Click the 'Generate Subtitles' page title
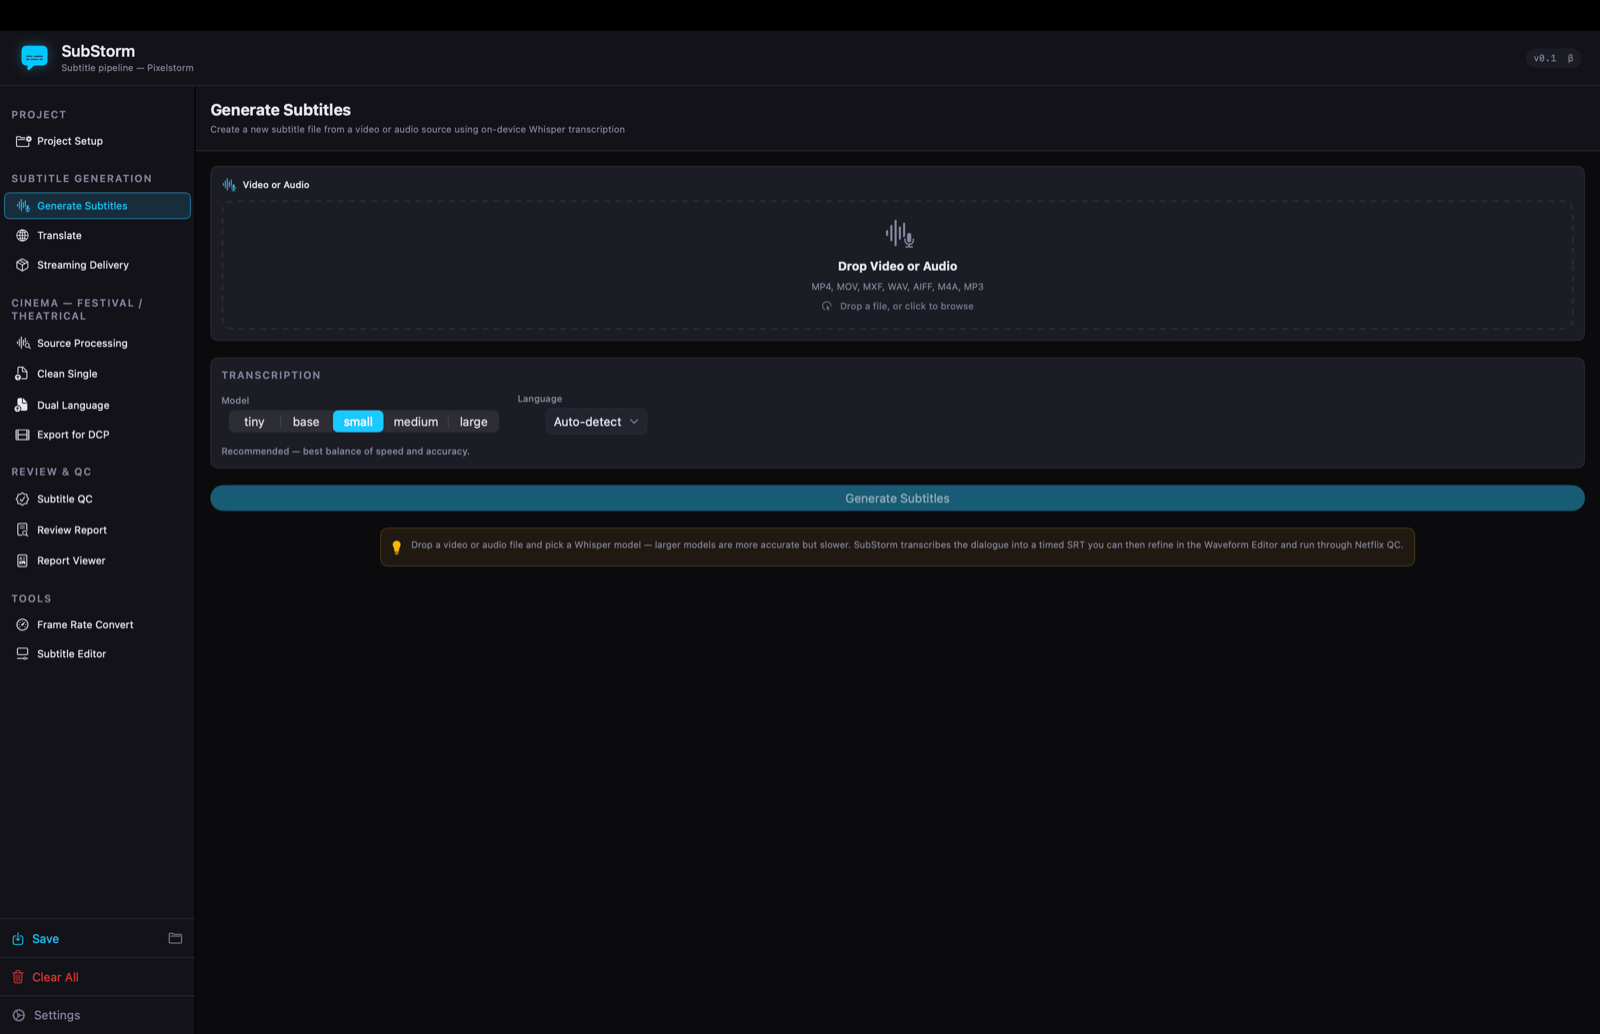The image size is (1600, 1034). click(280, 110)
